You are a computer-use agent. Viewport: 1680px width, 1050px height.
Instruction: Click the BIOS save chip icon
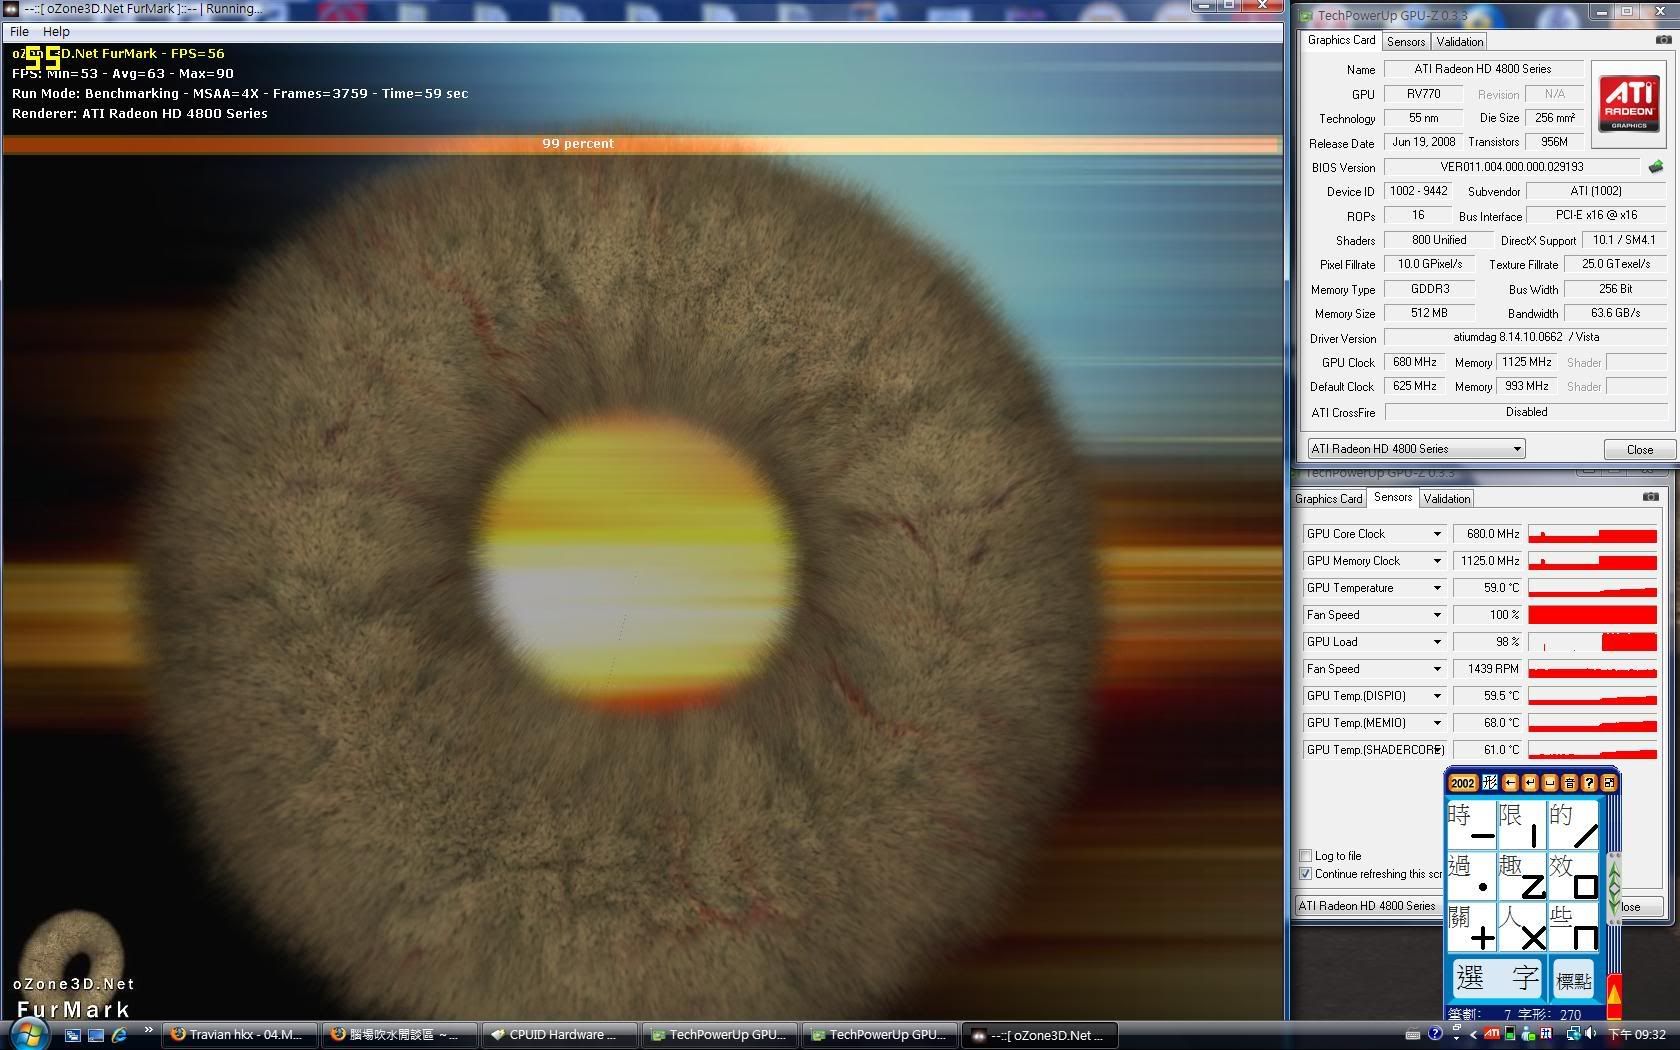1656,167
